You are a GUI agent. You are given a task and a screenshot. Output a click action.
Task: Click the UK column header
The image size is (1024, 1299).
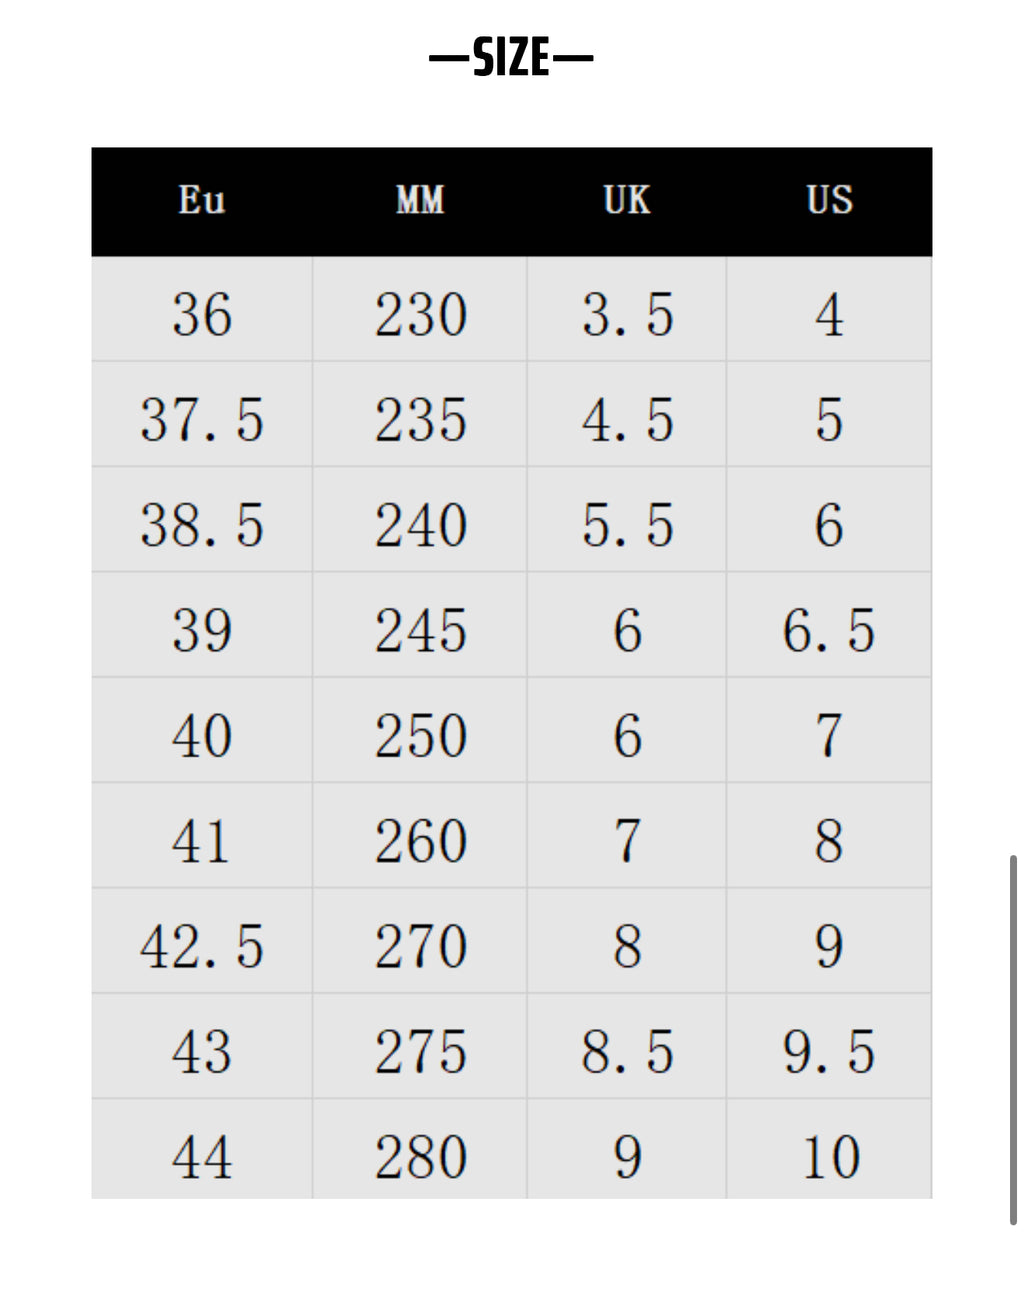pyautogui.click(x=627, y=201)
